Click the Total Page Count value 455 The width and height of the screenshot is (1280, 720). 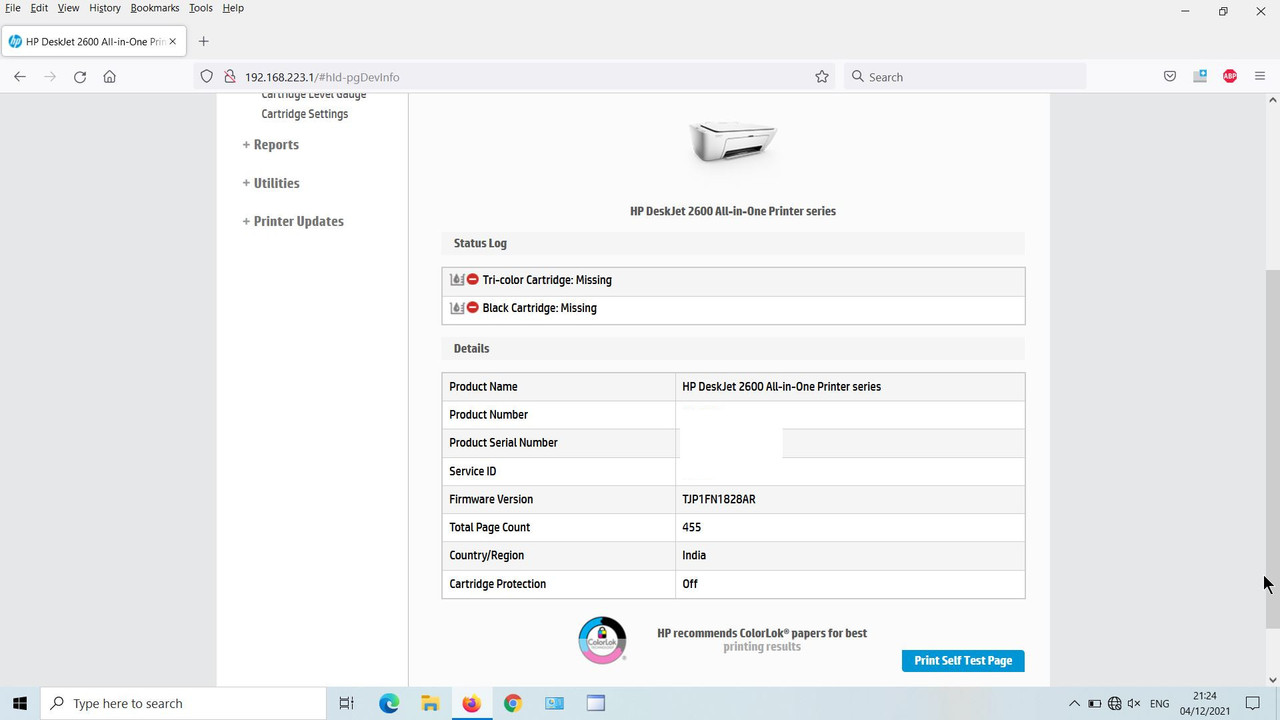click(x=692, y=527)
